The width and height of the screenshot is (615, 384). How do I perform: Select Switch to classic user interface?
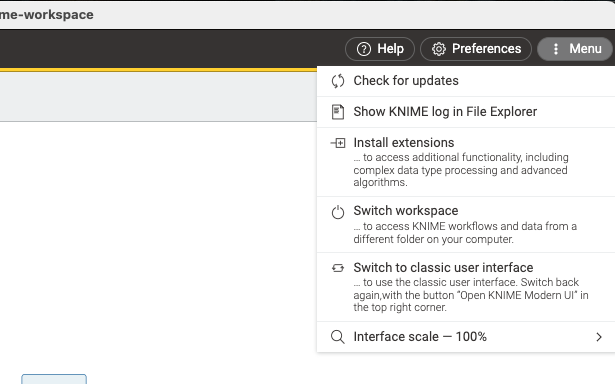click(466, 288)
